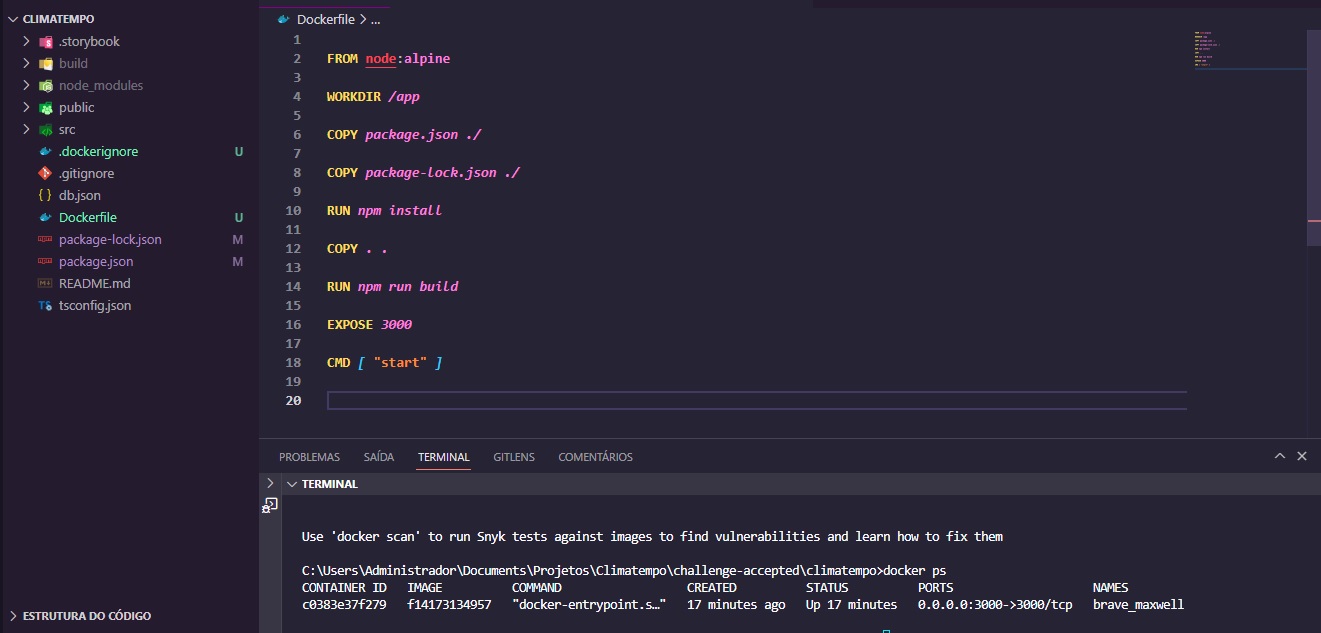
Task: Open README.md from the explorer
Action: (x=95, y=284)
